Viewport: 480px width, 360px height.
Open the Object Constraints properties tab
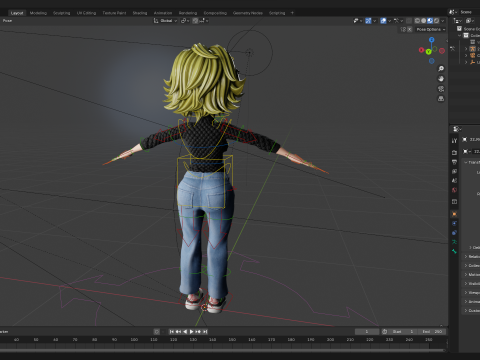pos(454,233)
